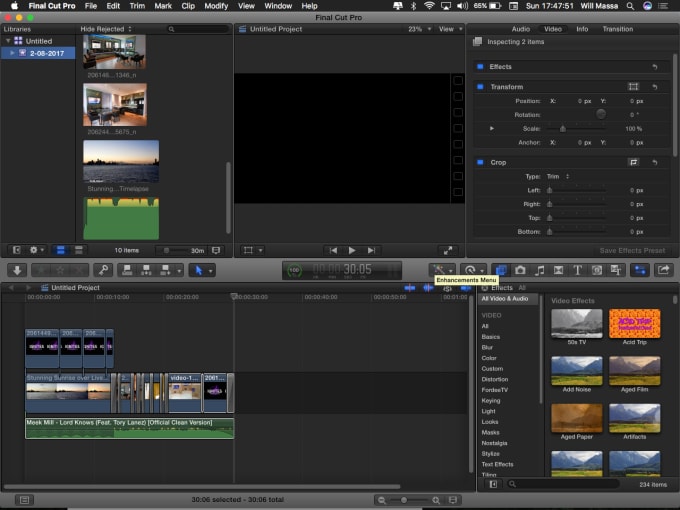The height and width of the screenshot is (510, 680).
Task: Open the Music and Sound Browser
Action: click(x=539, y=270)
